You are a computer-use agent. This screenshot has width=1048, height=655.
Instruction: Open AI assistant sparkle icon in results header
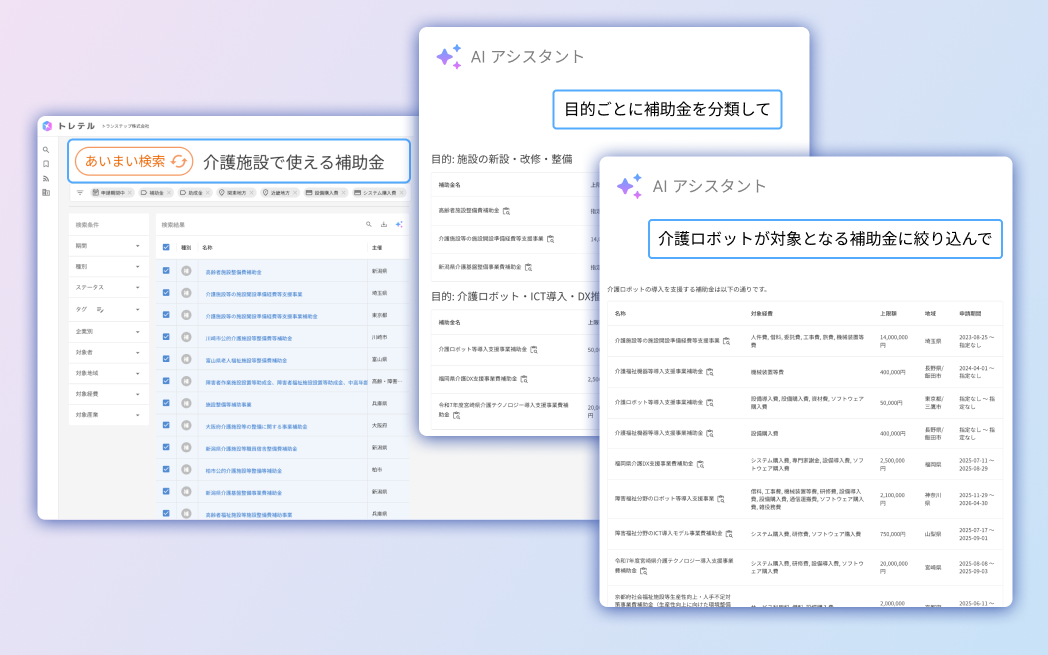tap(399, 225)
